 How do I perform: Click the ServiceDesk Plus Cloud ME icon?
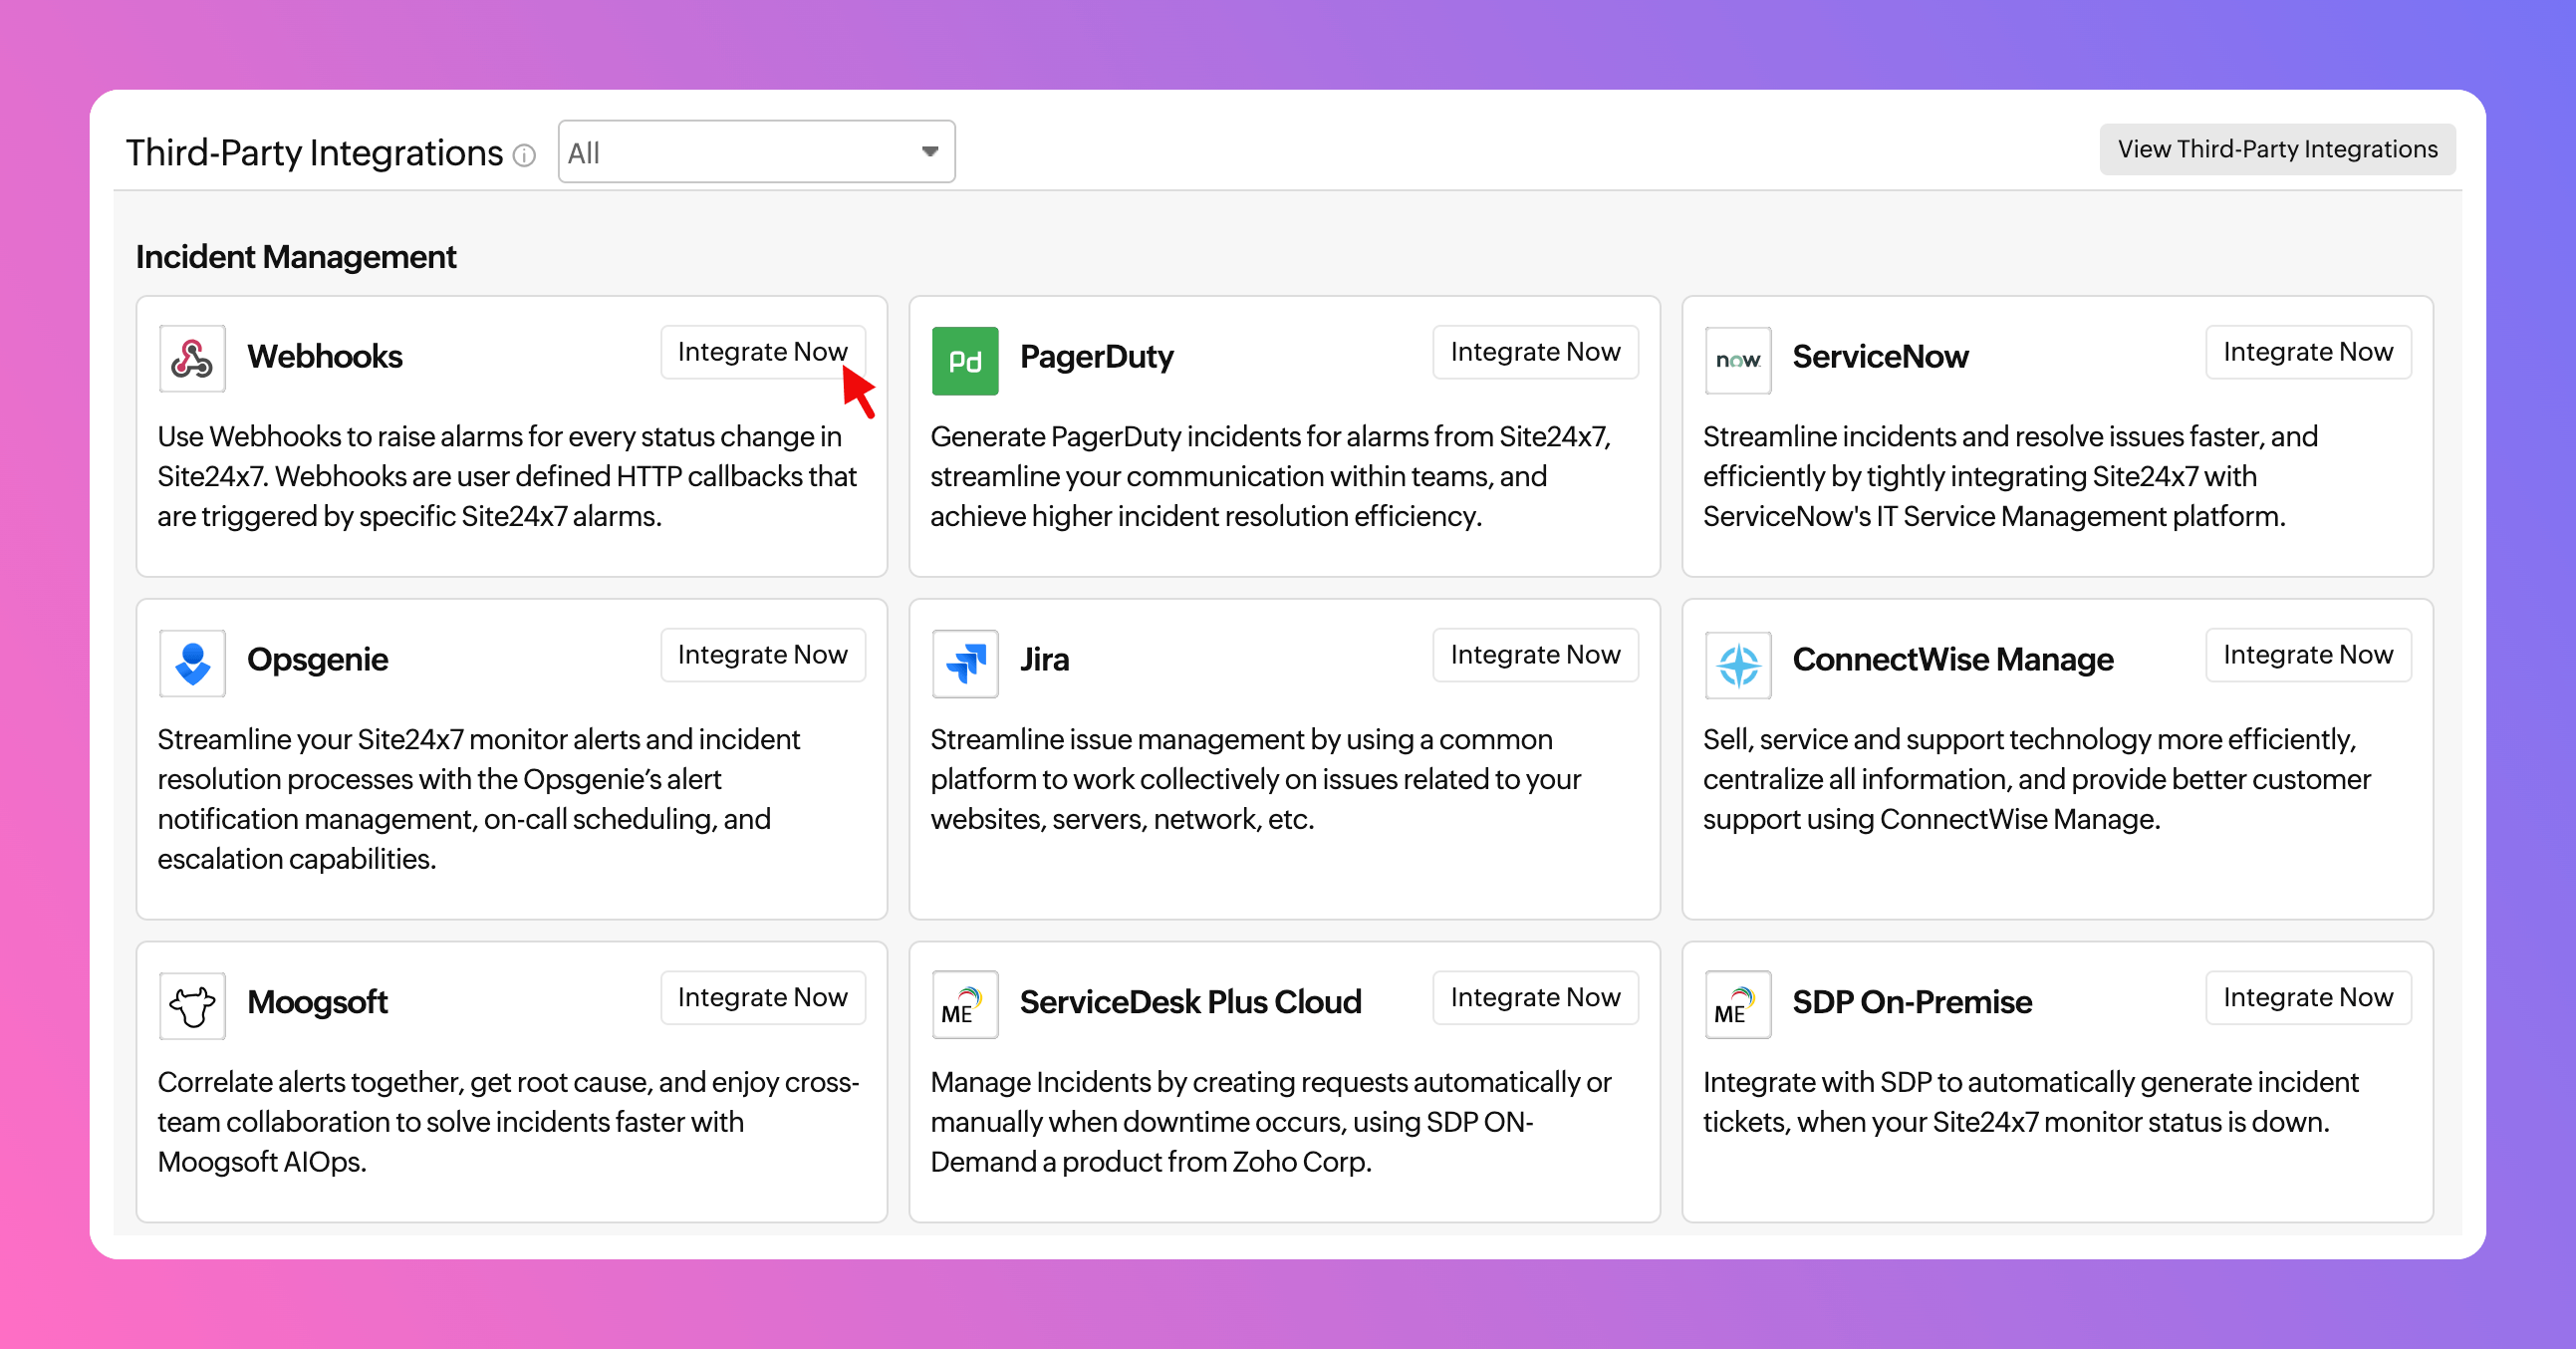964,1004
